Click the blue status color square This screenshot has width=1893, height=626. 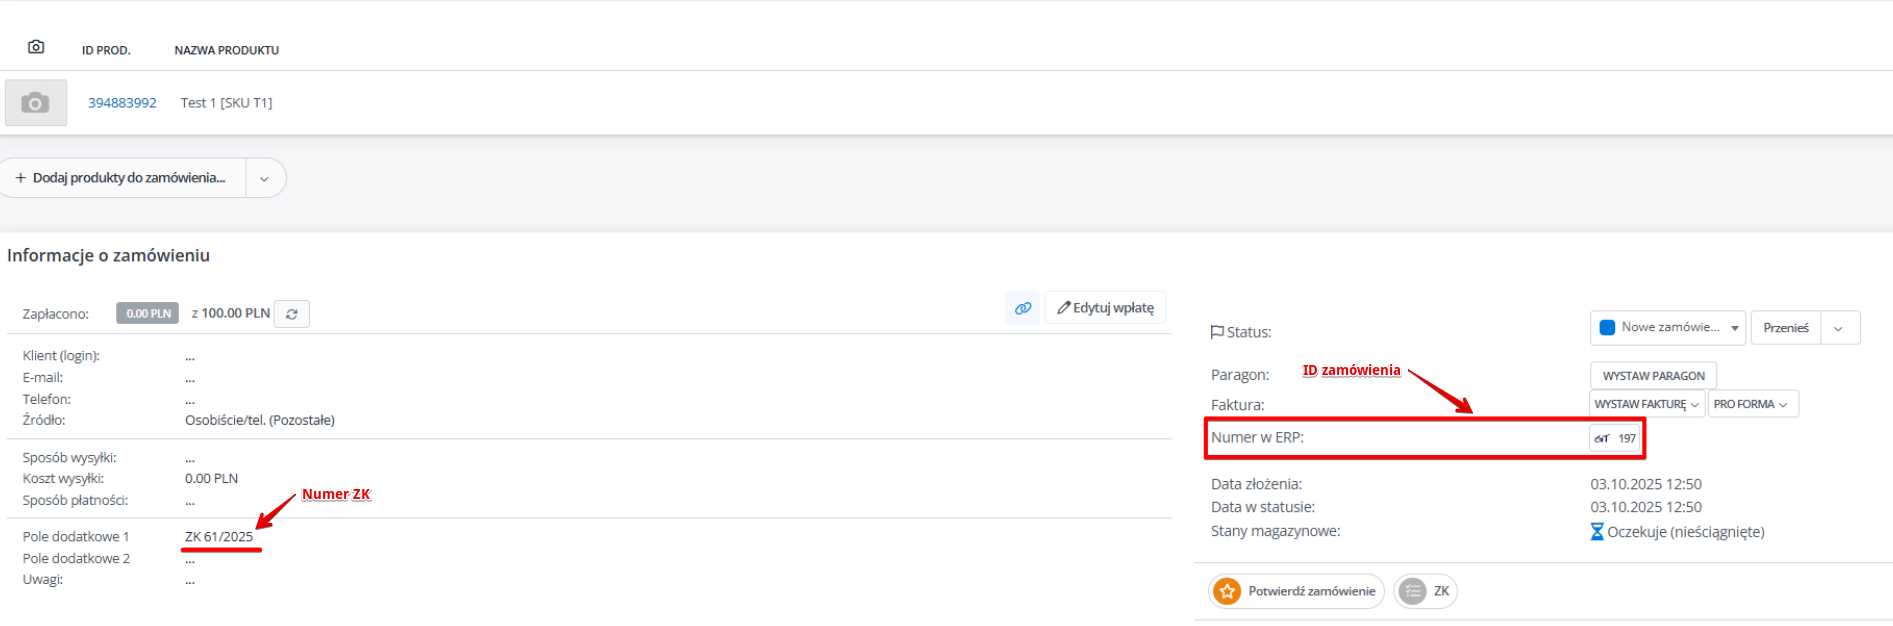coord(1607,328)
